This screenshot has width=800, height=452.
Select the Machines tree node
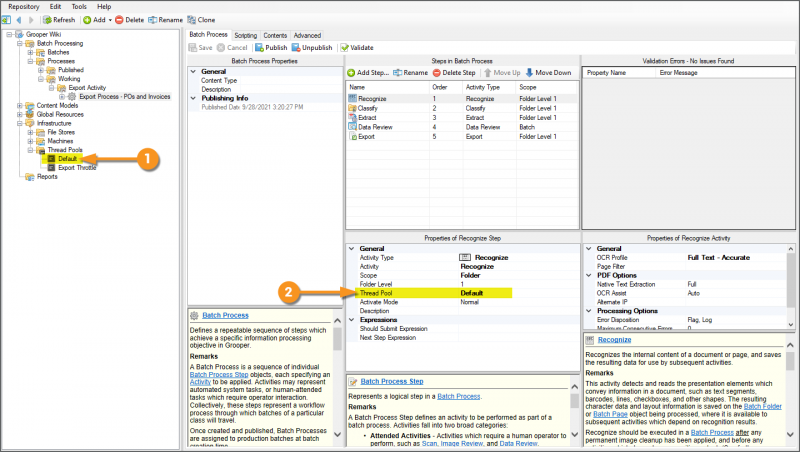point(60,141)
